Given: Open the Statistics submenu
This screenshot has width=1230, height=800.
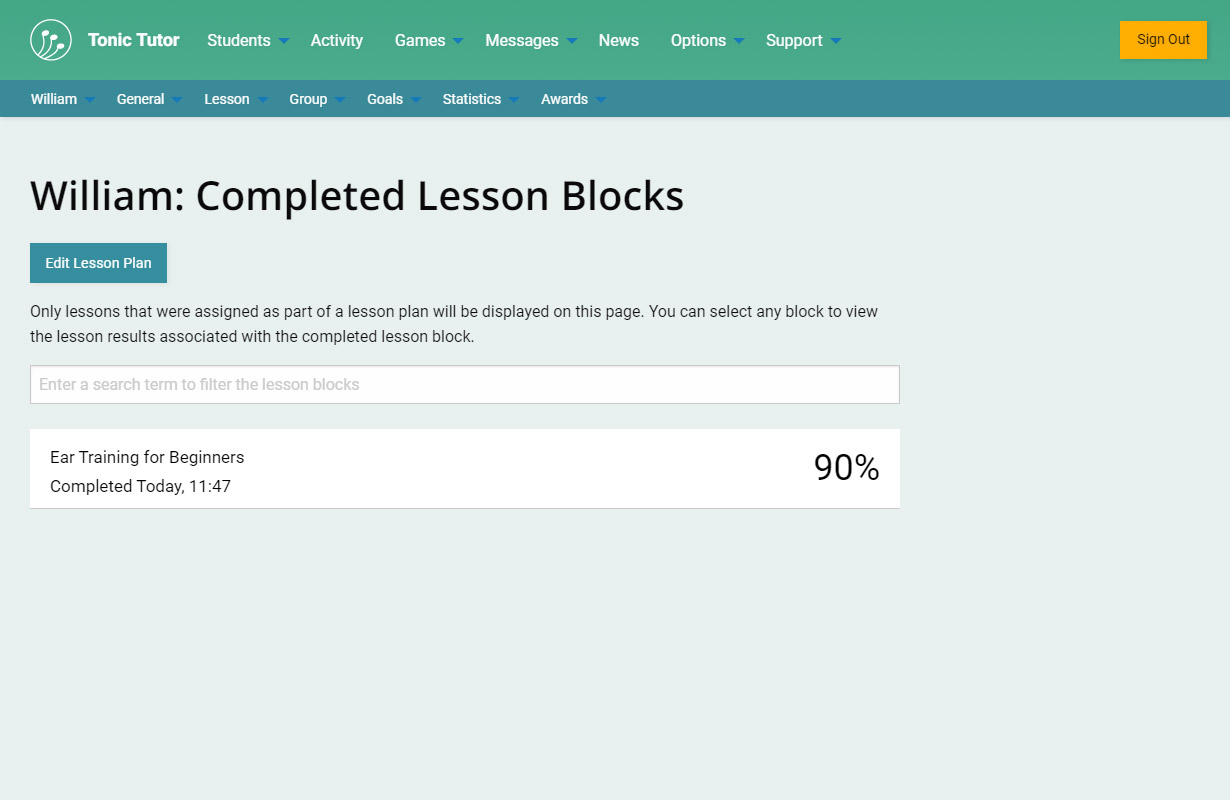Looking at the screenshot, I should coord(480,99).
